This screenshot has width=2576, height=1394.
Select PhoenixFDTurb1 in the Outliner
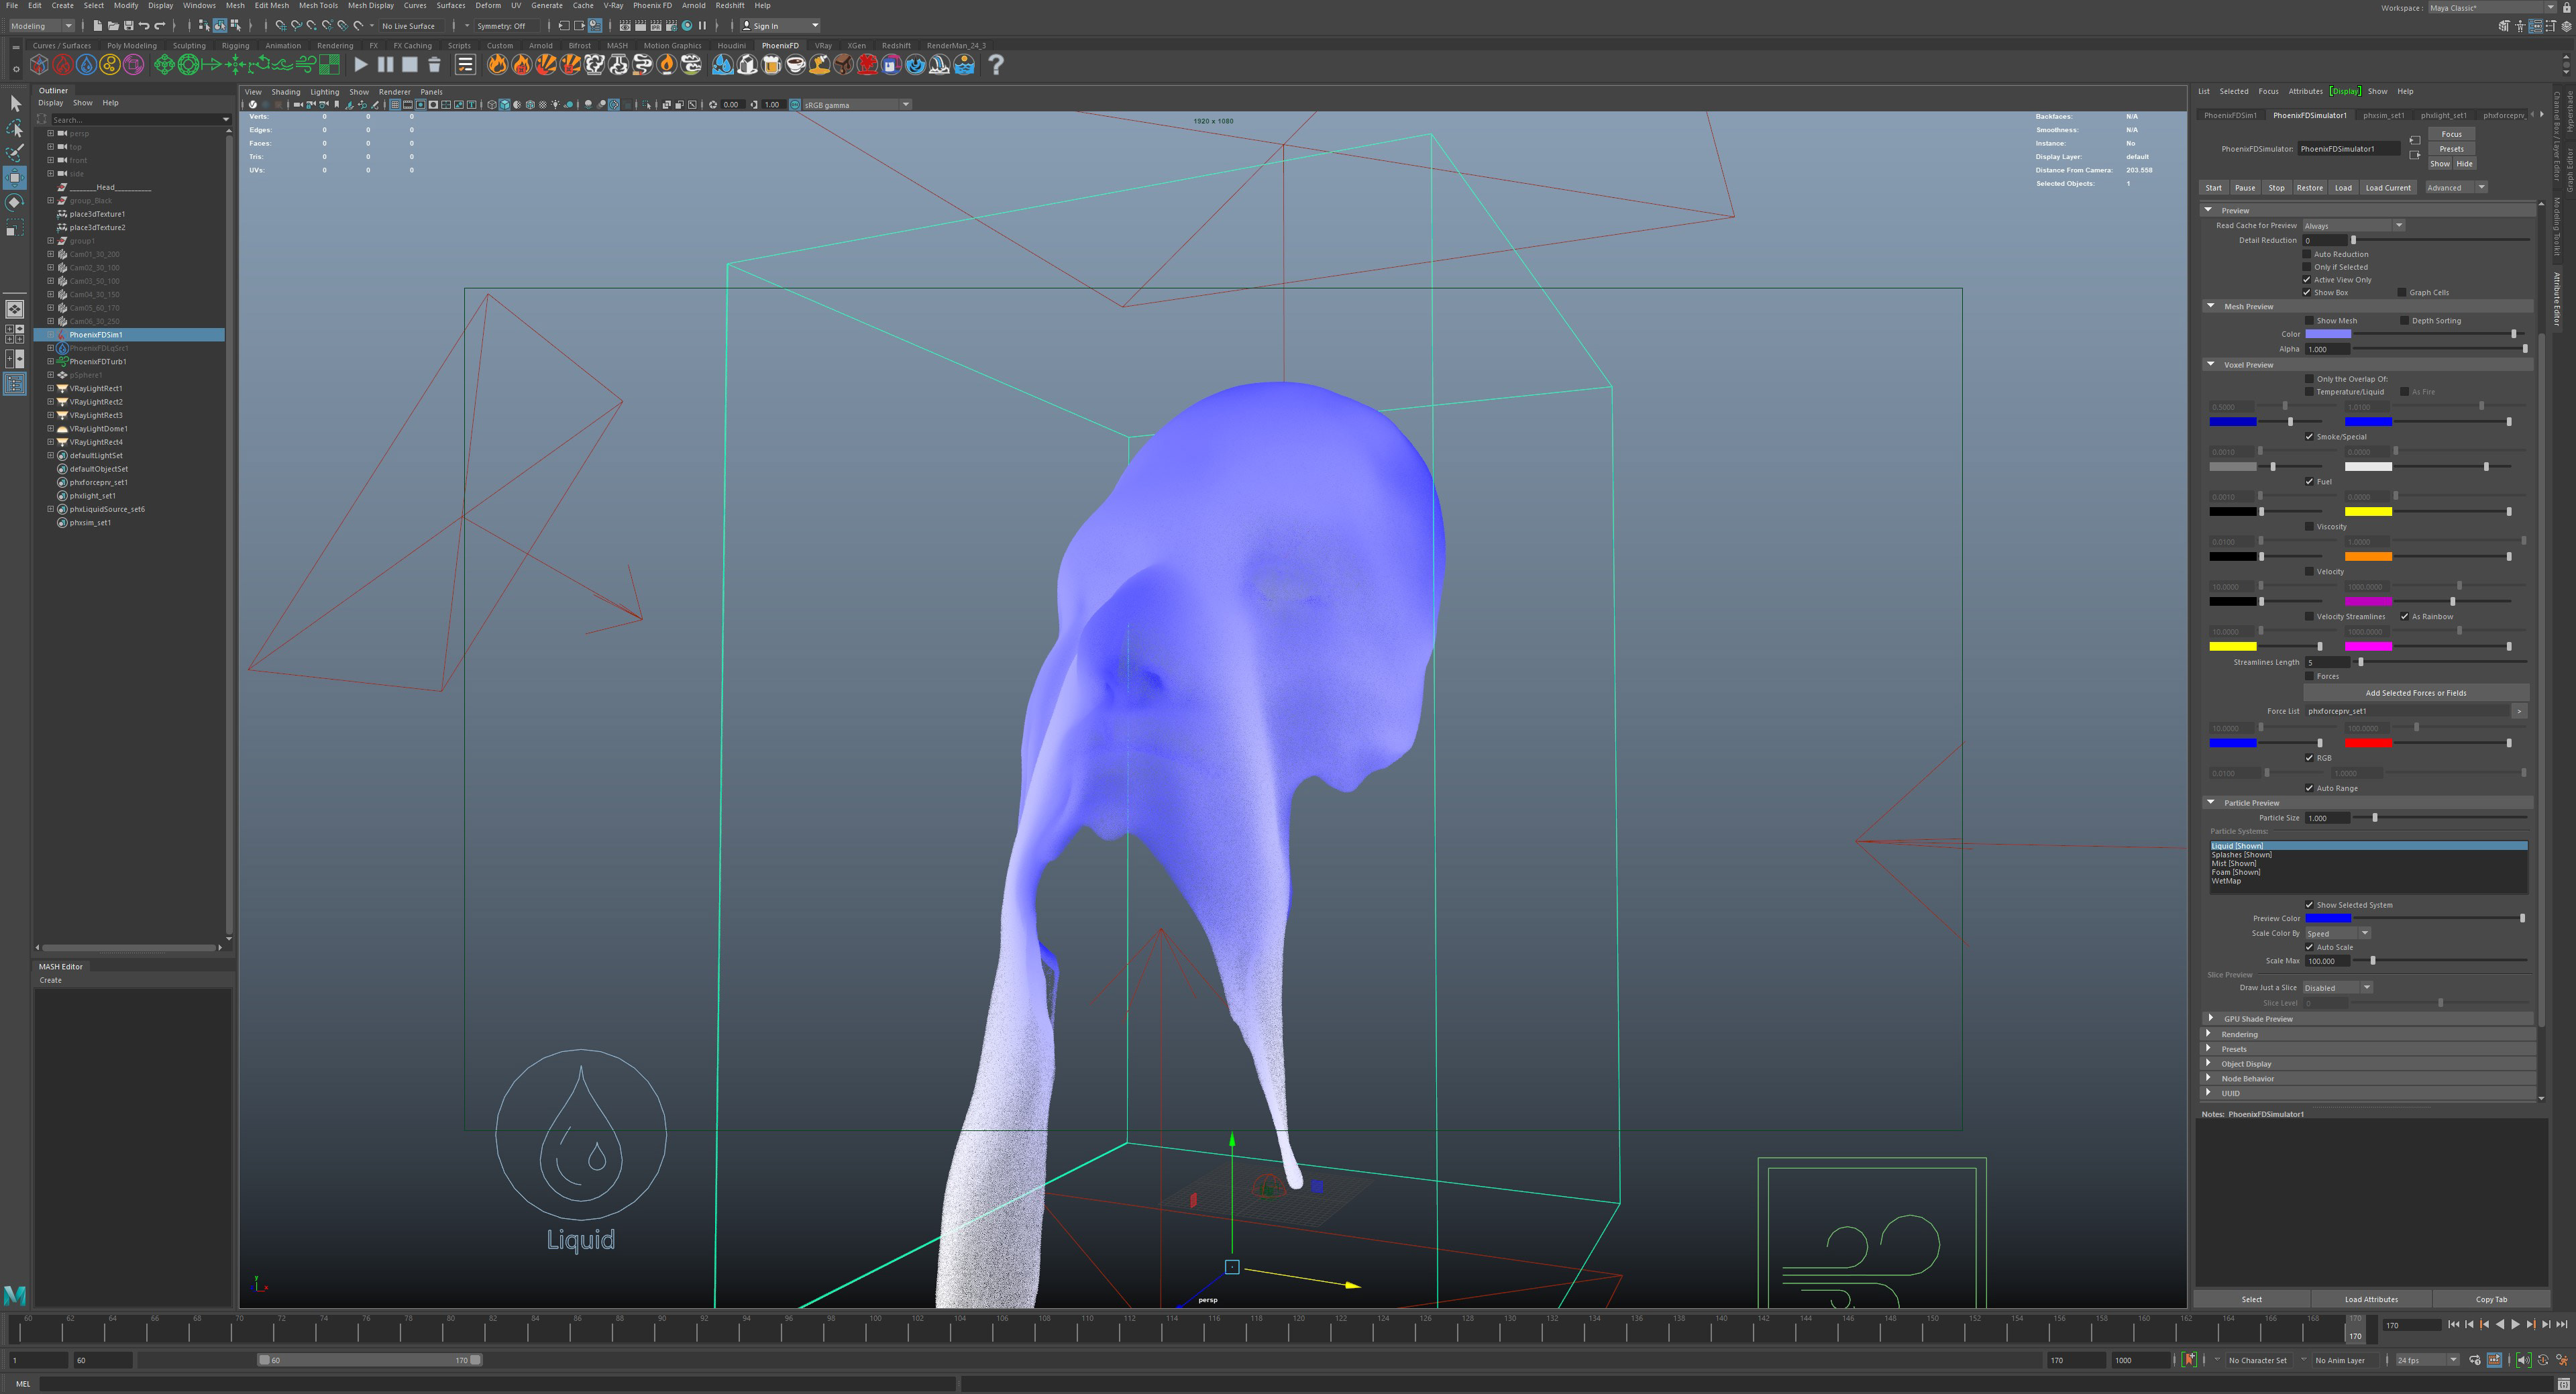click(98, 362)
